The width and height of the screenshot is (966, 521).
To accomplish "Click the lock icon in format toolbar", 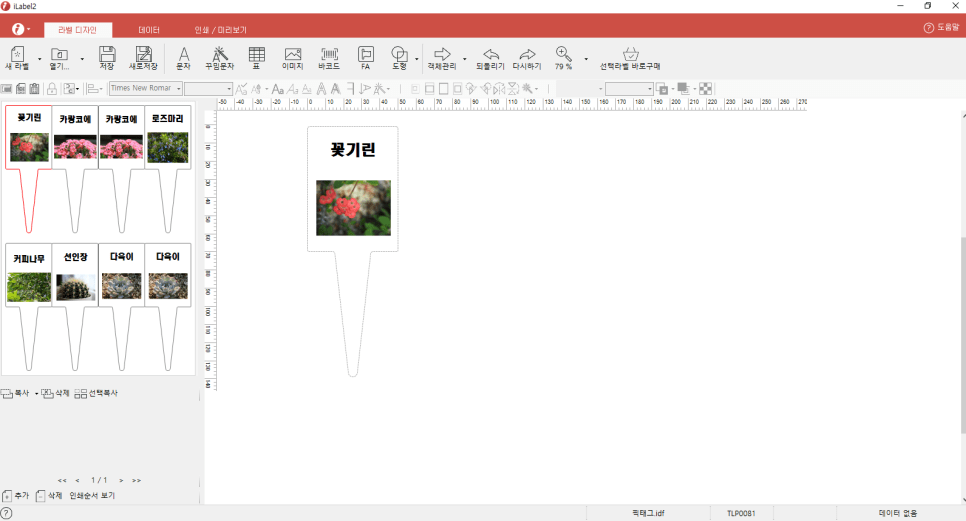I will click(x=52, y=89).
